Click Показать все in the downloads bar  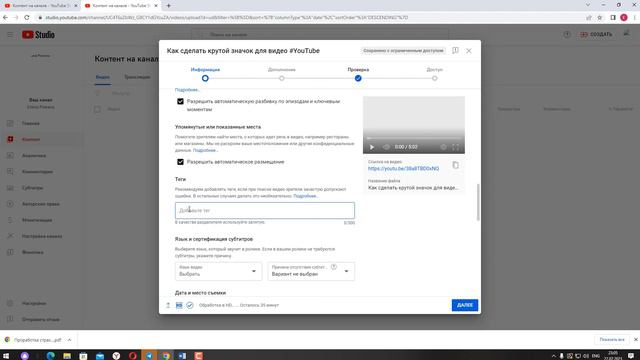pos(612,340)
